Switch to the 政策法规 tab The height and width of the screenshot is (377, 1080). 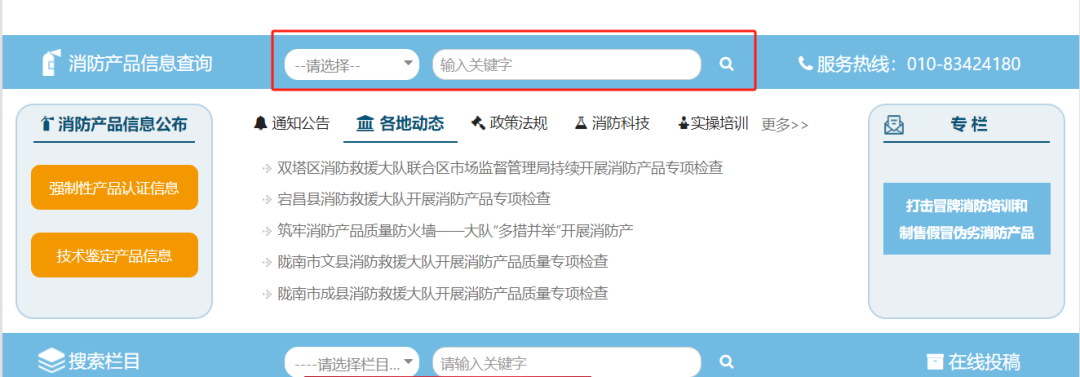click(x=519, y=123)
